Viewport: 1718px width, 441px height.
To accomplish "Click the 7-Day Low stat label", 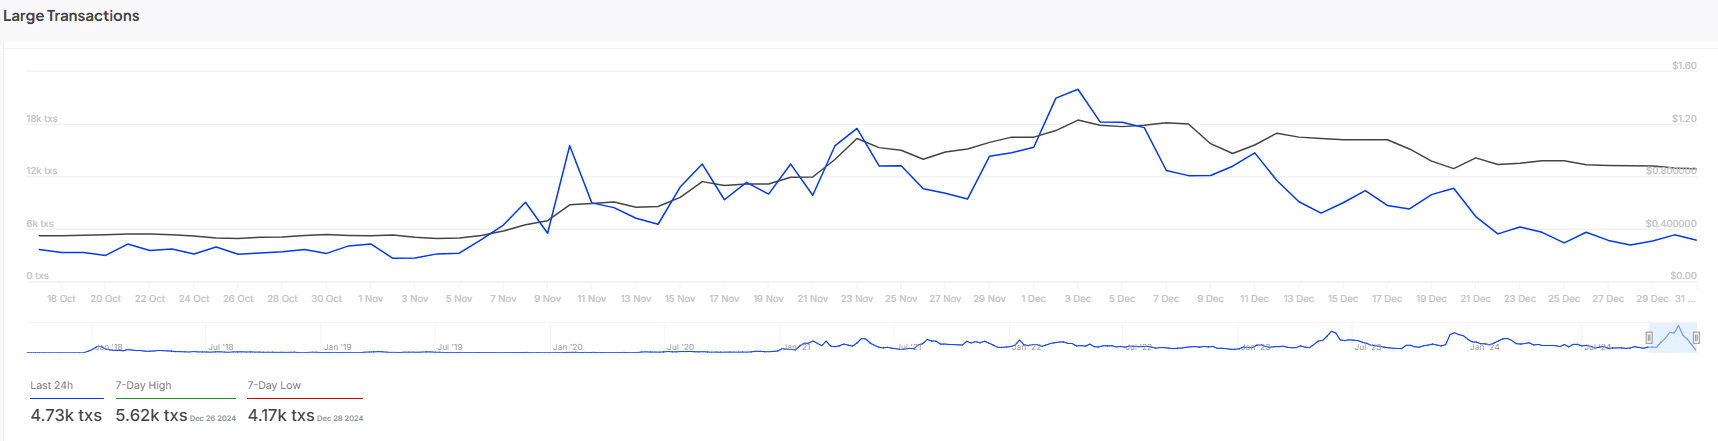I will (x=274, y=385).
